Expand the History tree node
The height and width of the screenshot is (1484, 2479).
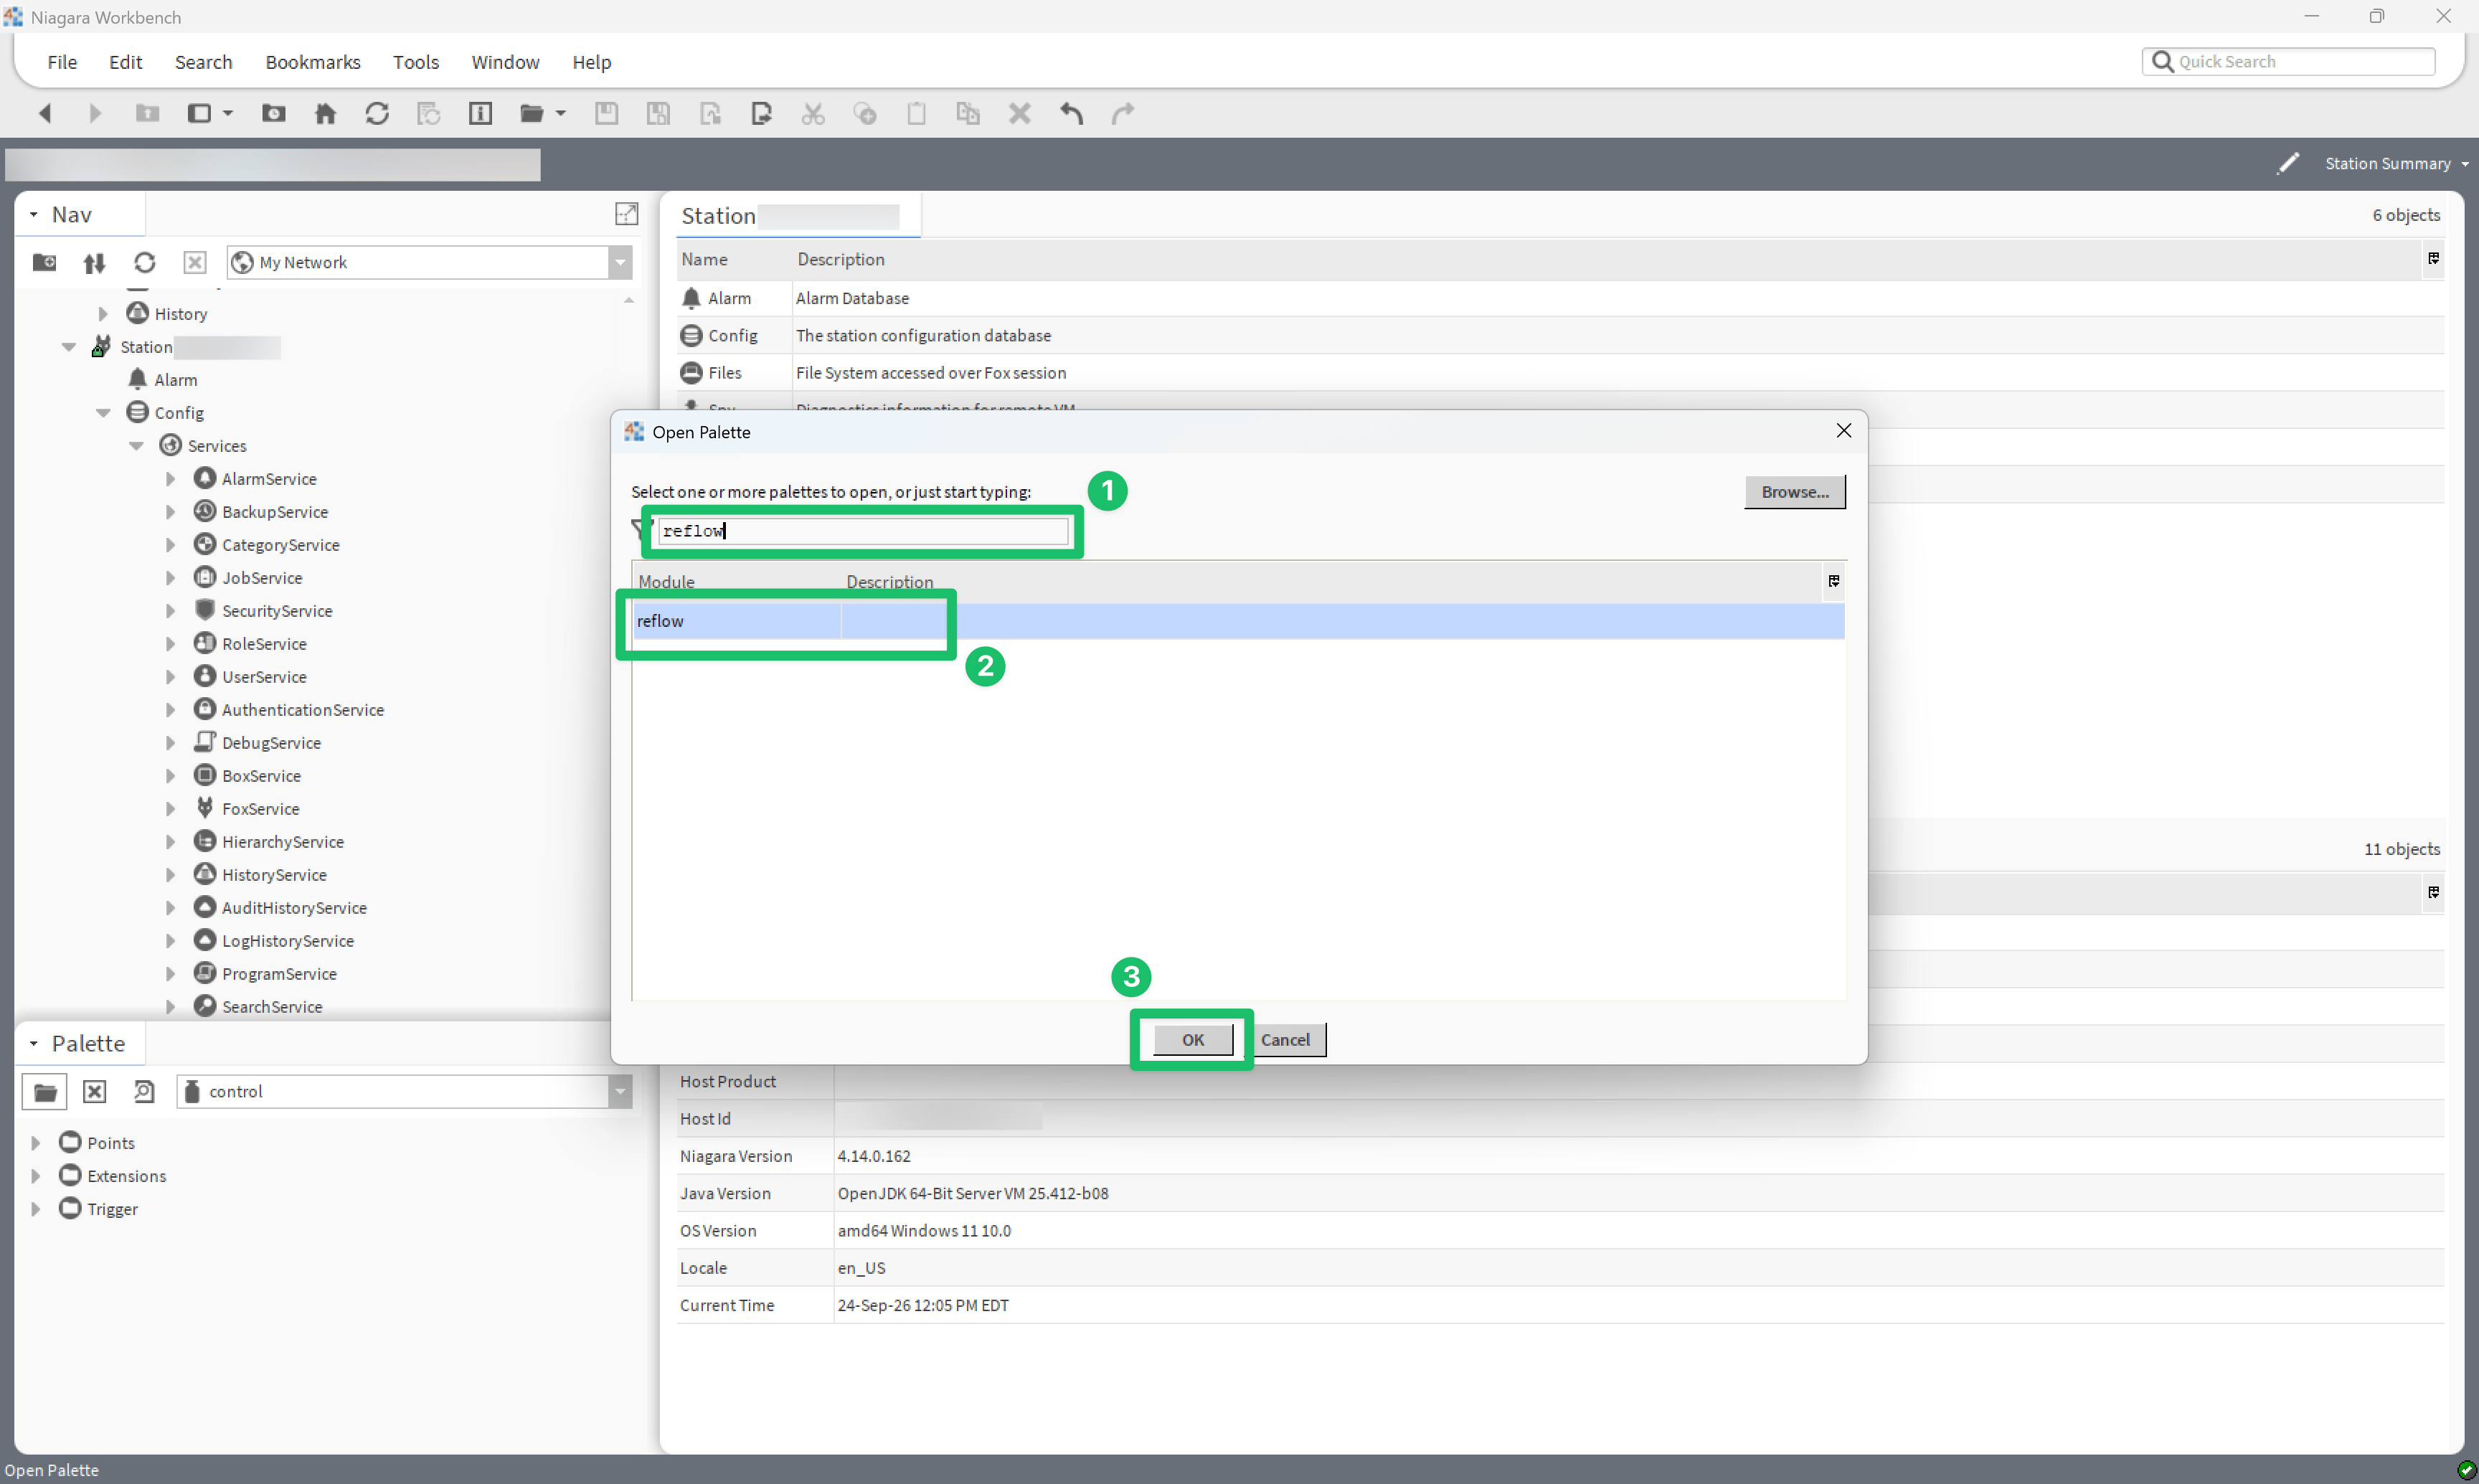[103, 314]
